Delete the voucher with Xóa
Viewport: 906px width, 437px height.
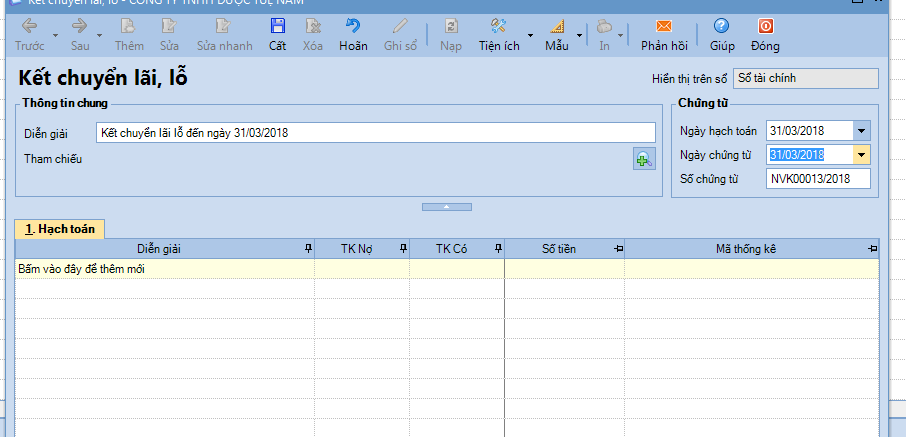pyautogui.click(x=313, y=35)
